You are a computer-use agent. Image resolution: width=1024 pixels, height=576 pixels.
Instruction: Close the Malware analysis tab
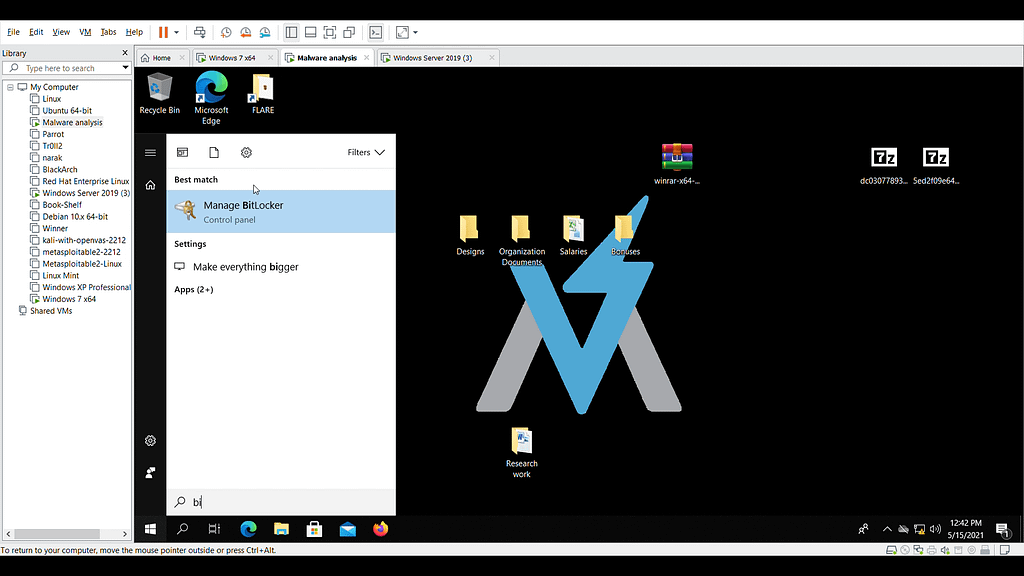coord(366,57)
